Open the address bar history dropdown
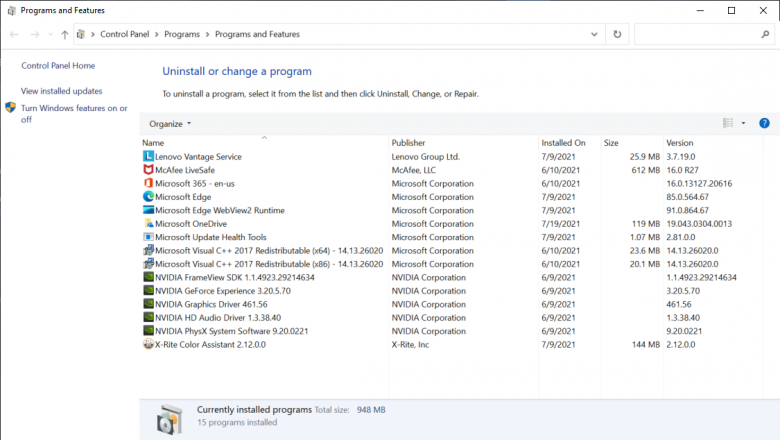Image resolution: width=780 pixels, height=440 pixels. tap(596, 34)
